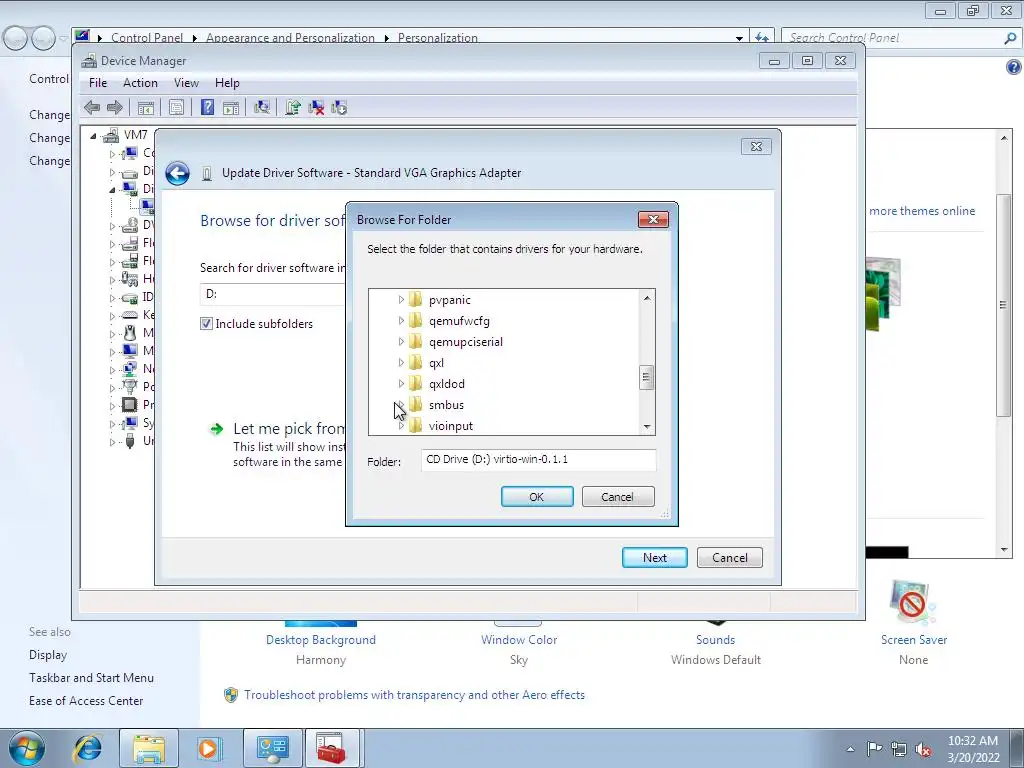Click Screen Saver icon in Personalization
This screenshot has height=768, width=1024.
(x=913, y=601)
